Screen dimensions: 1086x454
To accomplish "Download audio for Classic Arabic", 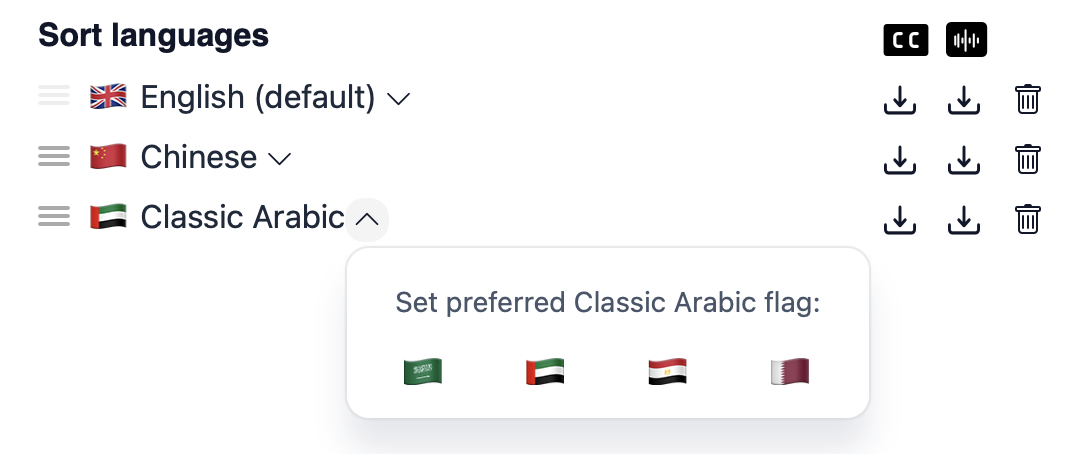I will point(964,219).
